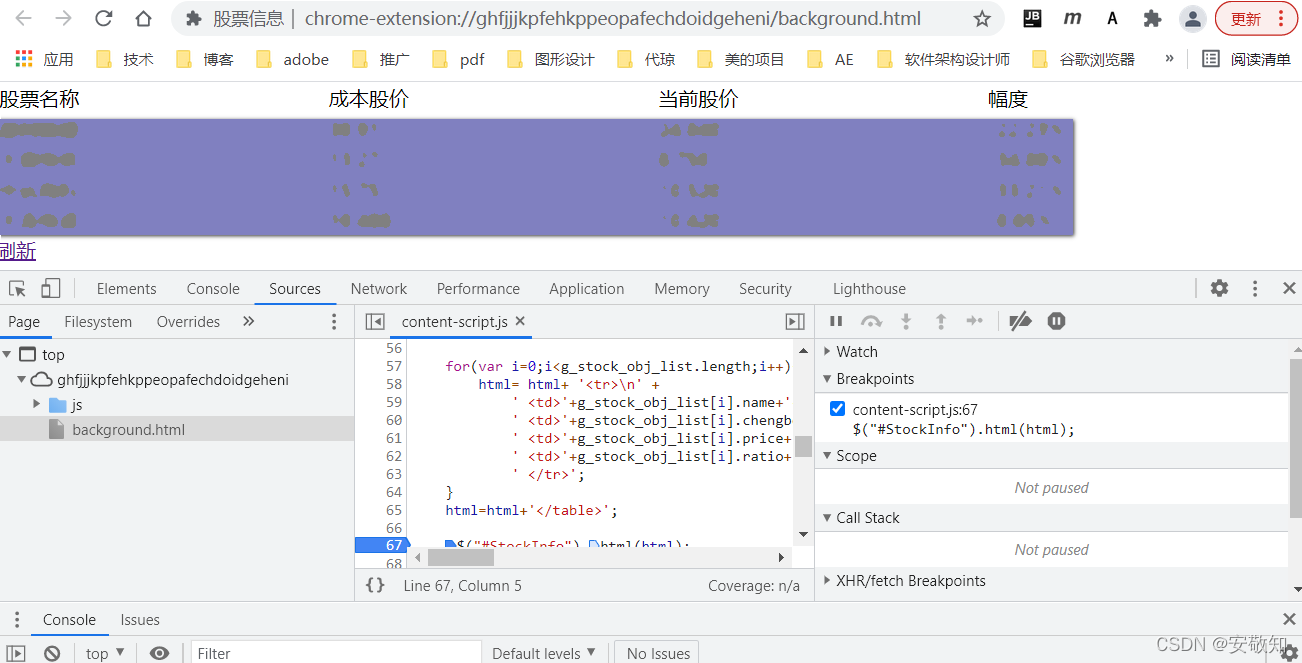Click the step over icon
This screenshot has width=1302, height=663.
pos(872,321)
